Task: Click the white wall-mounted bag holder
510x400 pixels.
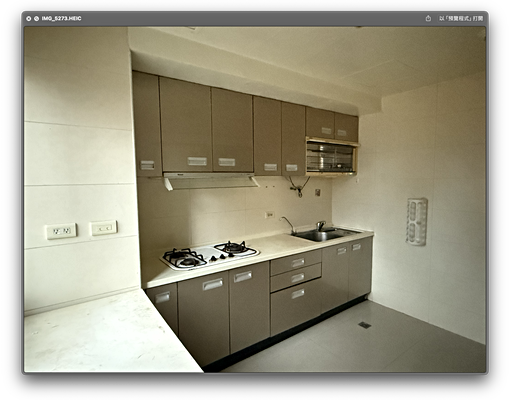Action: tap(416, 222)
